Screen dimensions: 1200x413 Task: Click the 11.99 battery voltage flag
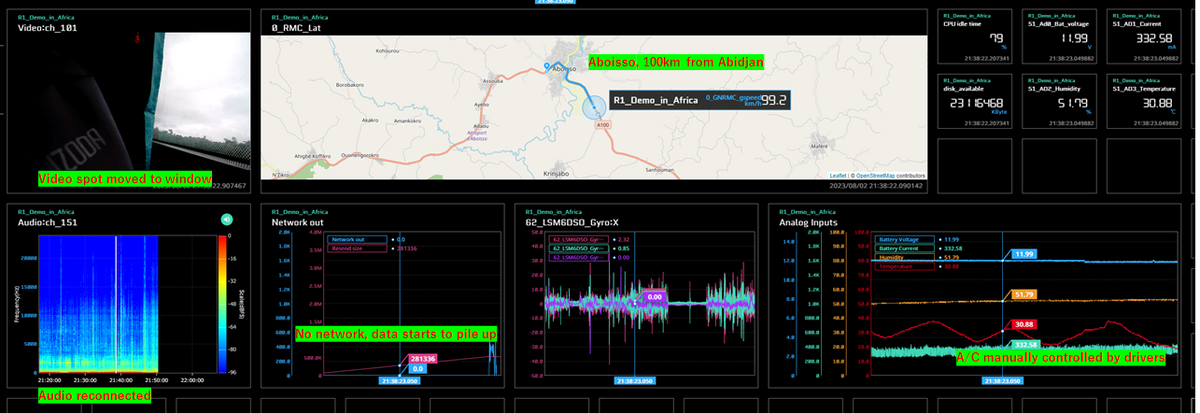click(1022, 254)
